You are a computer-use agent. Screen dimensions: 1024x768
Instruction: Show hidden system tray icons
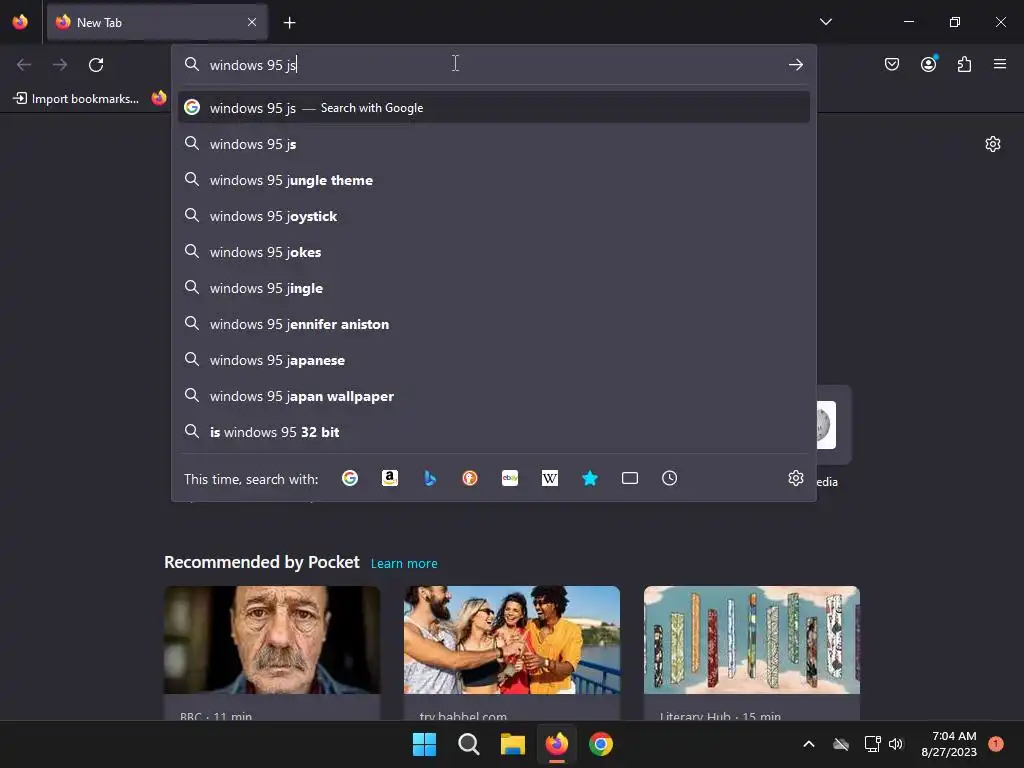tap(808, 744)
